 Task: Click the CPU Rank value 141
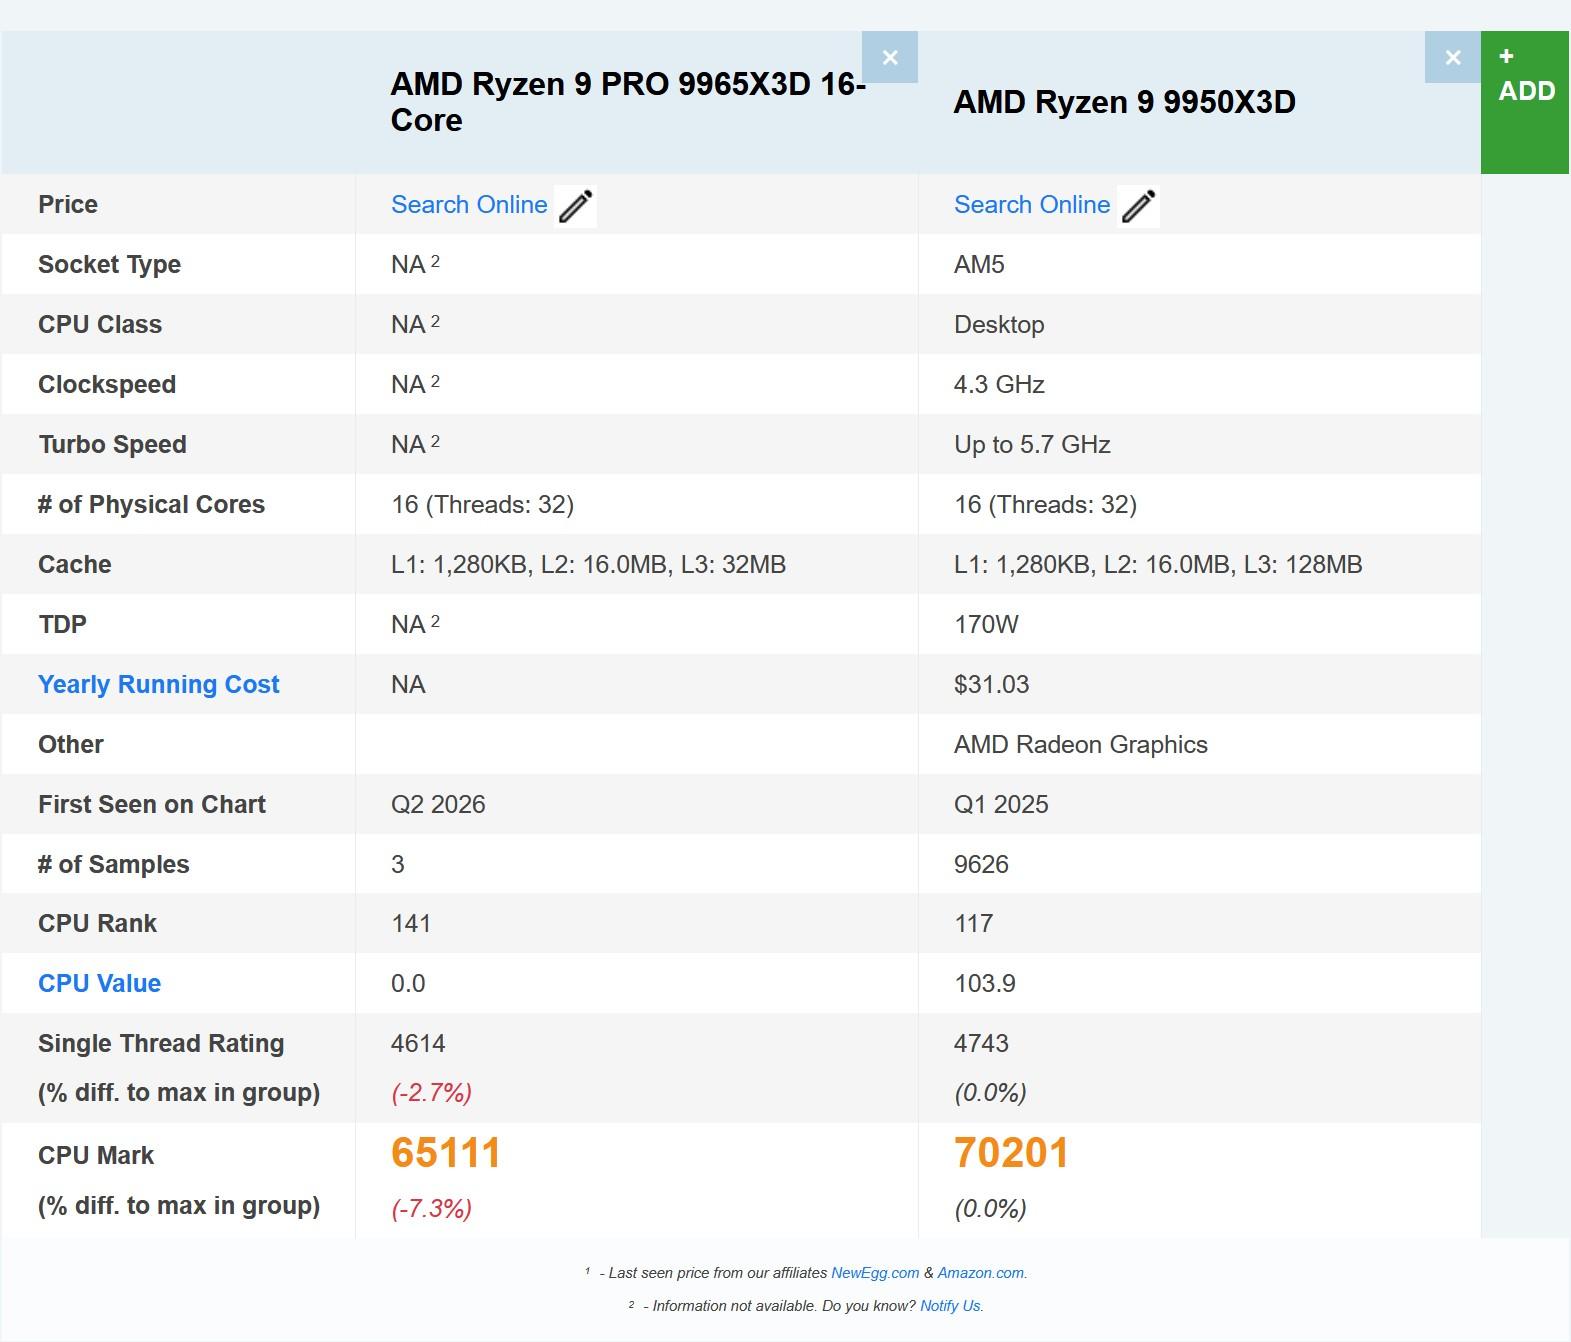tap(411, 923)
